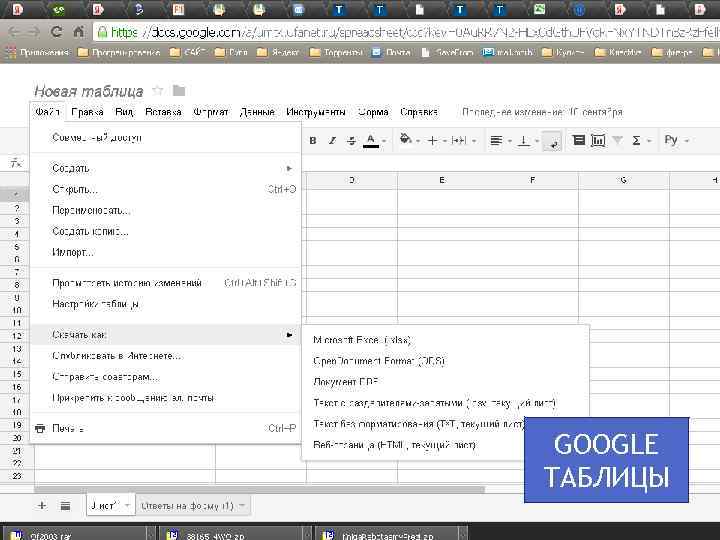
Task: Choose Переименовать... menu item
Action: [x=166, y=210]
